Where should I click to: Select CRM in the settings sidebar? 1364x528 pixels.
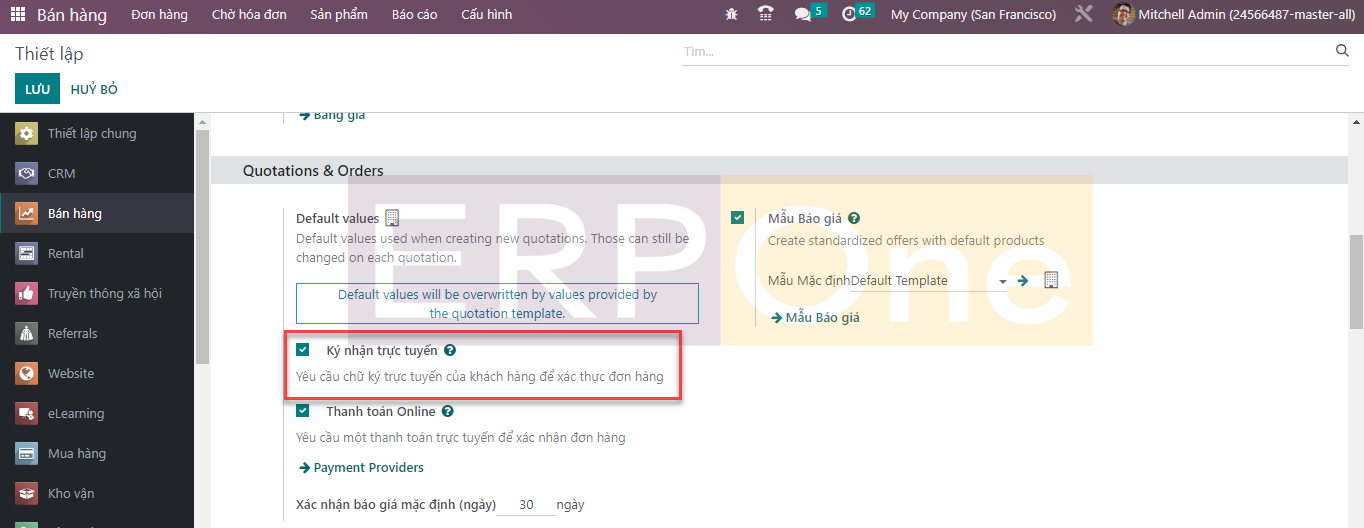coord(61,174)
